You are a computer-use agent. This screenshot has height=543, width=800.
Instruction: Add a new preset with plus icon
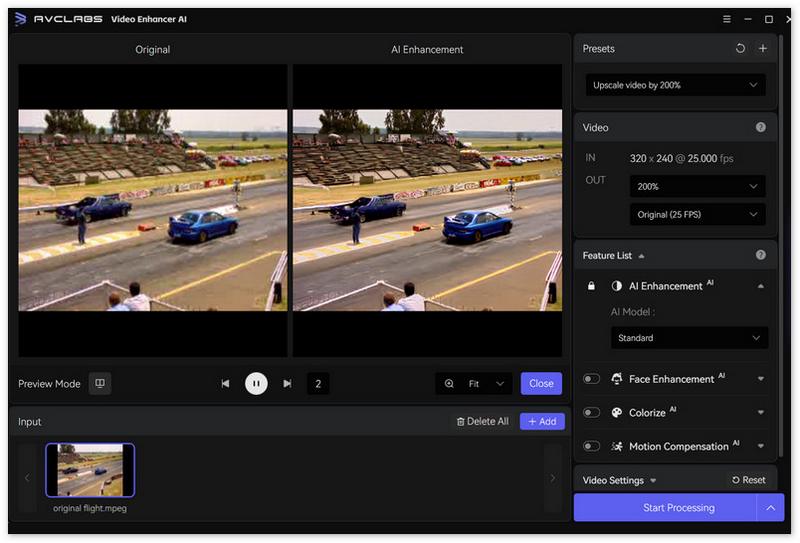[763, 48]
